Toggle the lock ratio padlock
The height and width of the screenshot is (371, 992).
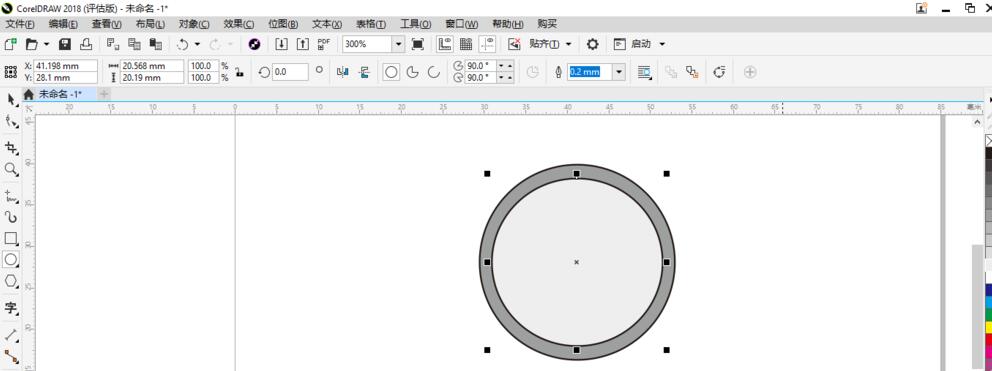click(x=240, y=72)
